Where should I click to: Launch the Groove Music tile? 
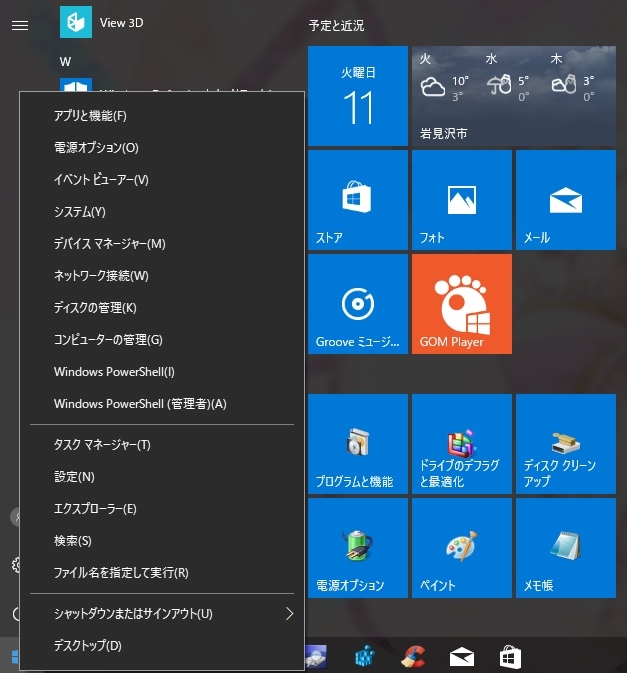pos(357,304)
